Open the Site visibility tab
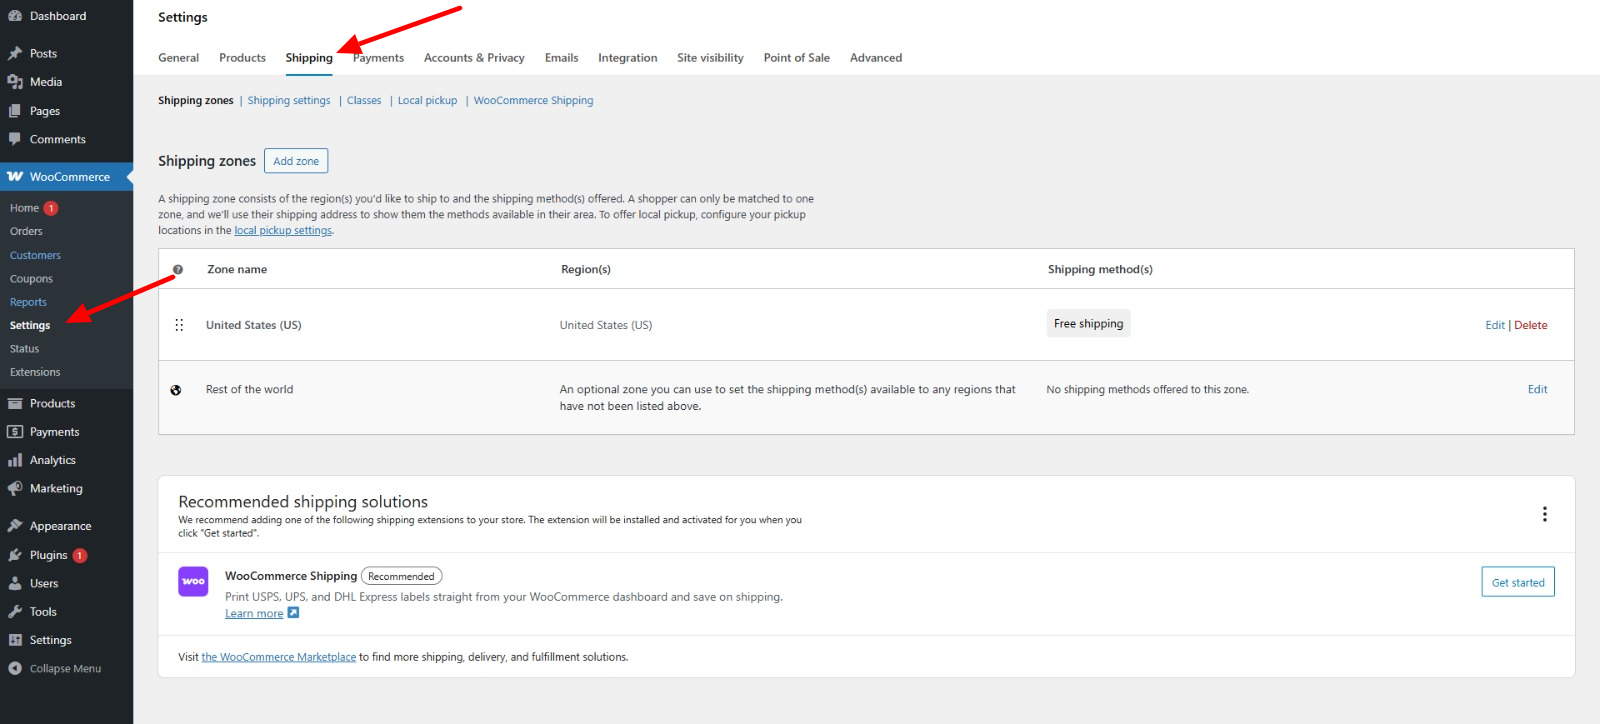The height and width of the screenshot is (724, 1600). (x=710, y=58)
